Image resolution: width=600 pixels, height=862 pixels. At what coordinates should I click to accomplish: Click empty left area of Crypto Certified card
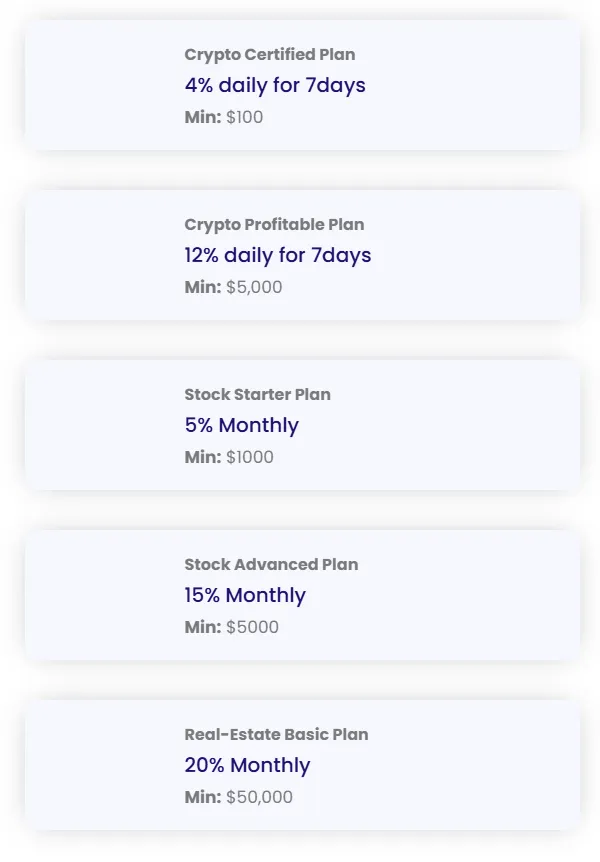tap(100, 85)
